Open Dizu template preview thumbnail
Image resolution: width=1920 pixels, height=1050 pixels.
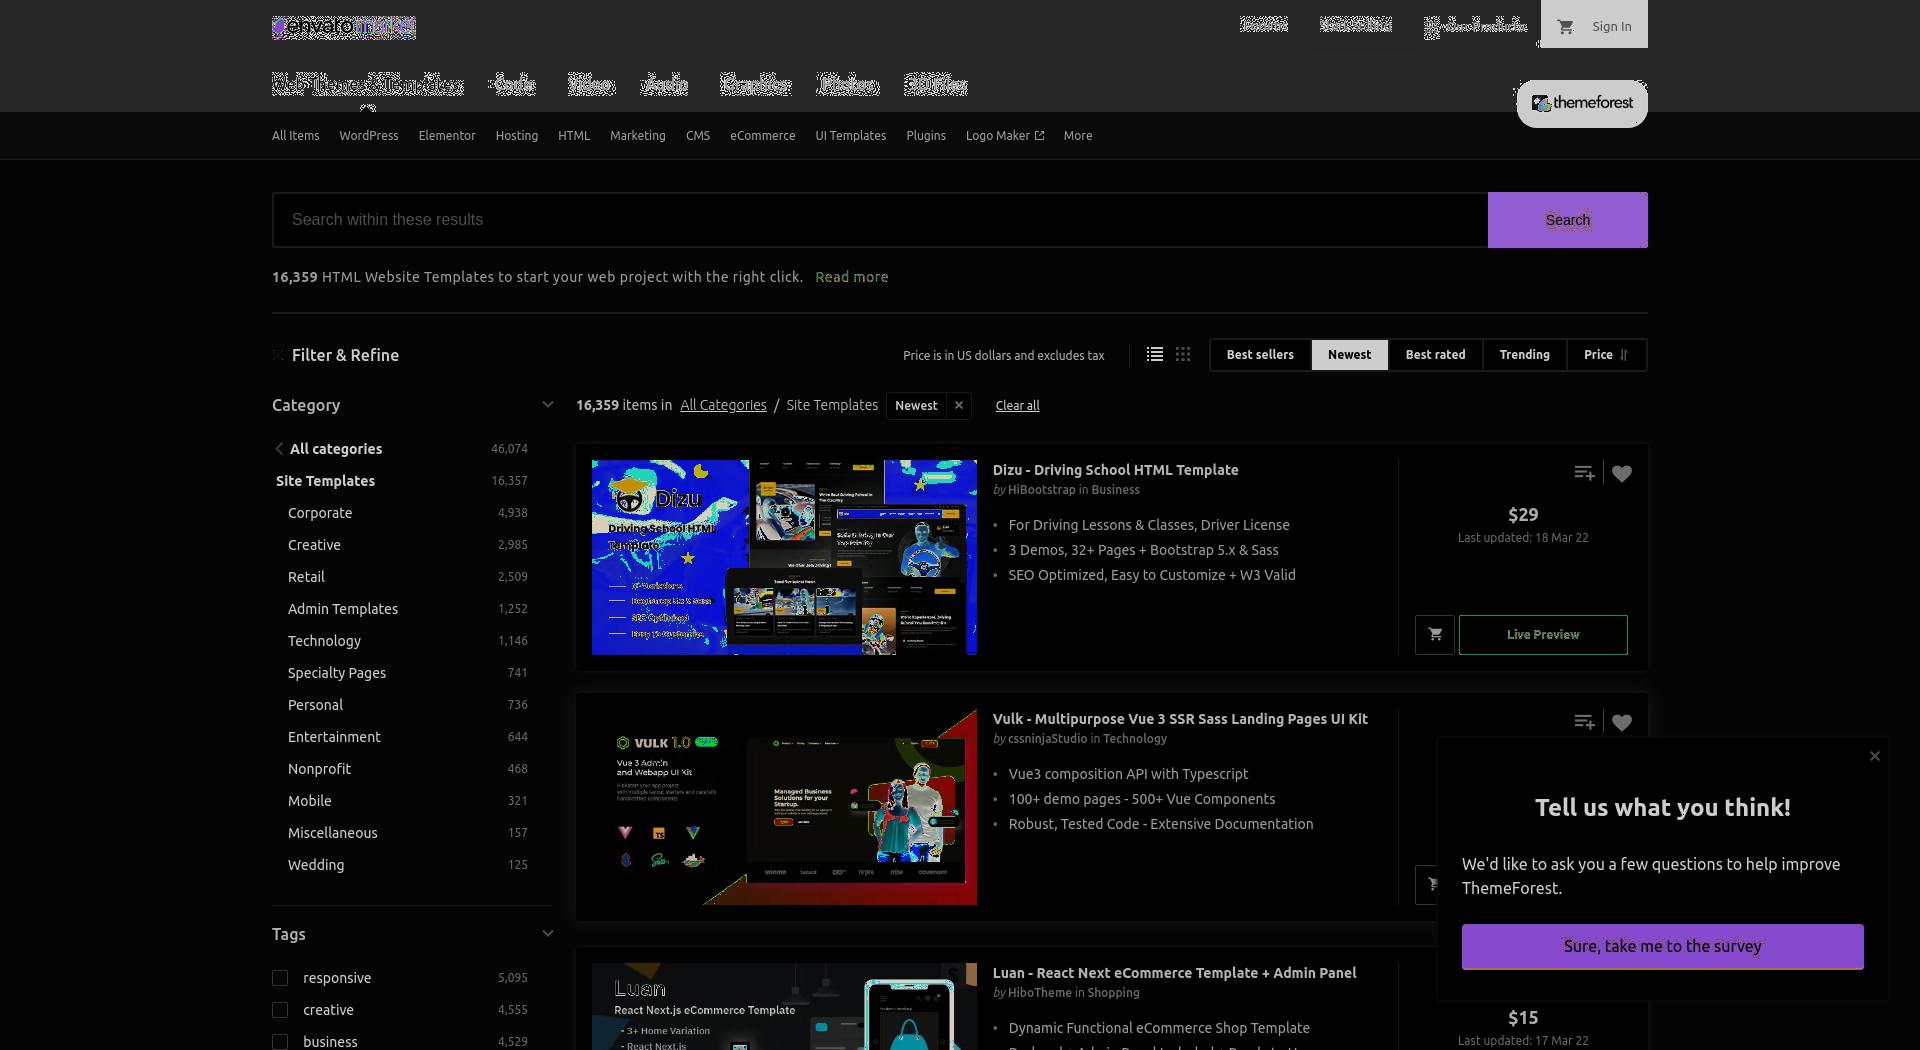point(784,558)
